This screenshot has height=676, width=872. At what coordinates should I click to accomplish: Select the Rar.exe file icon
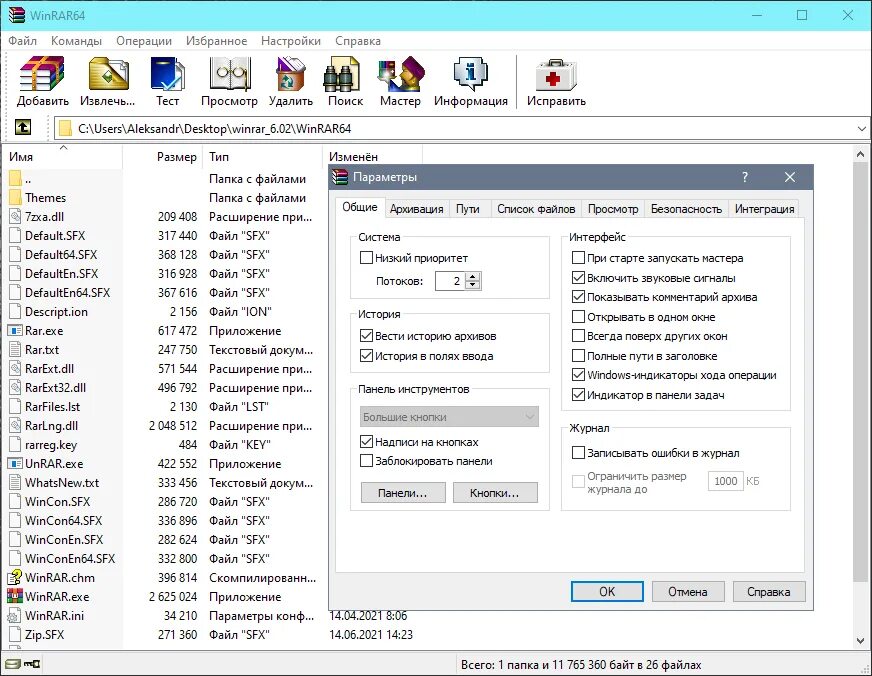tap(15, 331)
